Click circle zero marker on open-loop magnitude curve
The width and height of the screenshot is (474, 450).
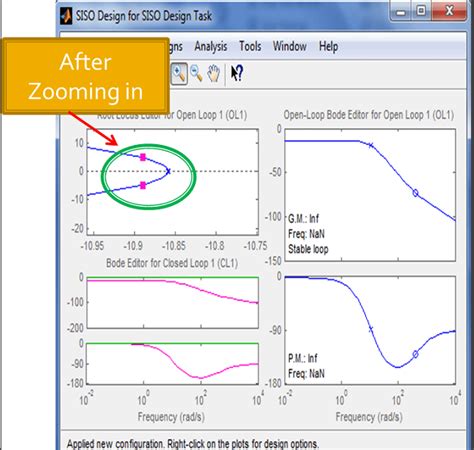(x=415, y=193)
